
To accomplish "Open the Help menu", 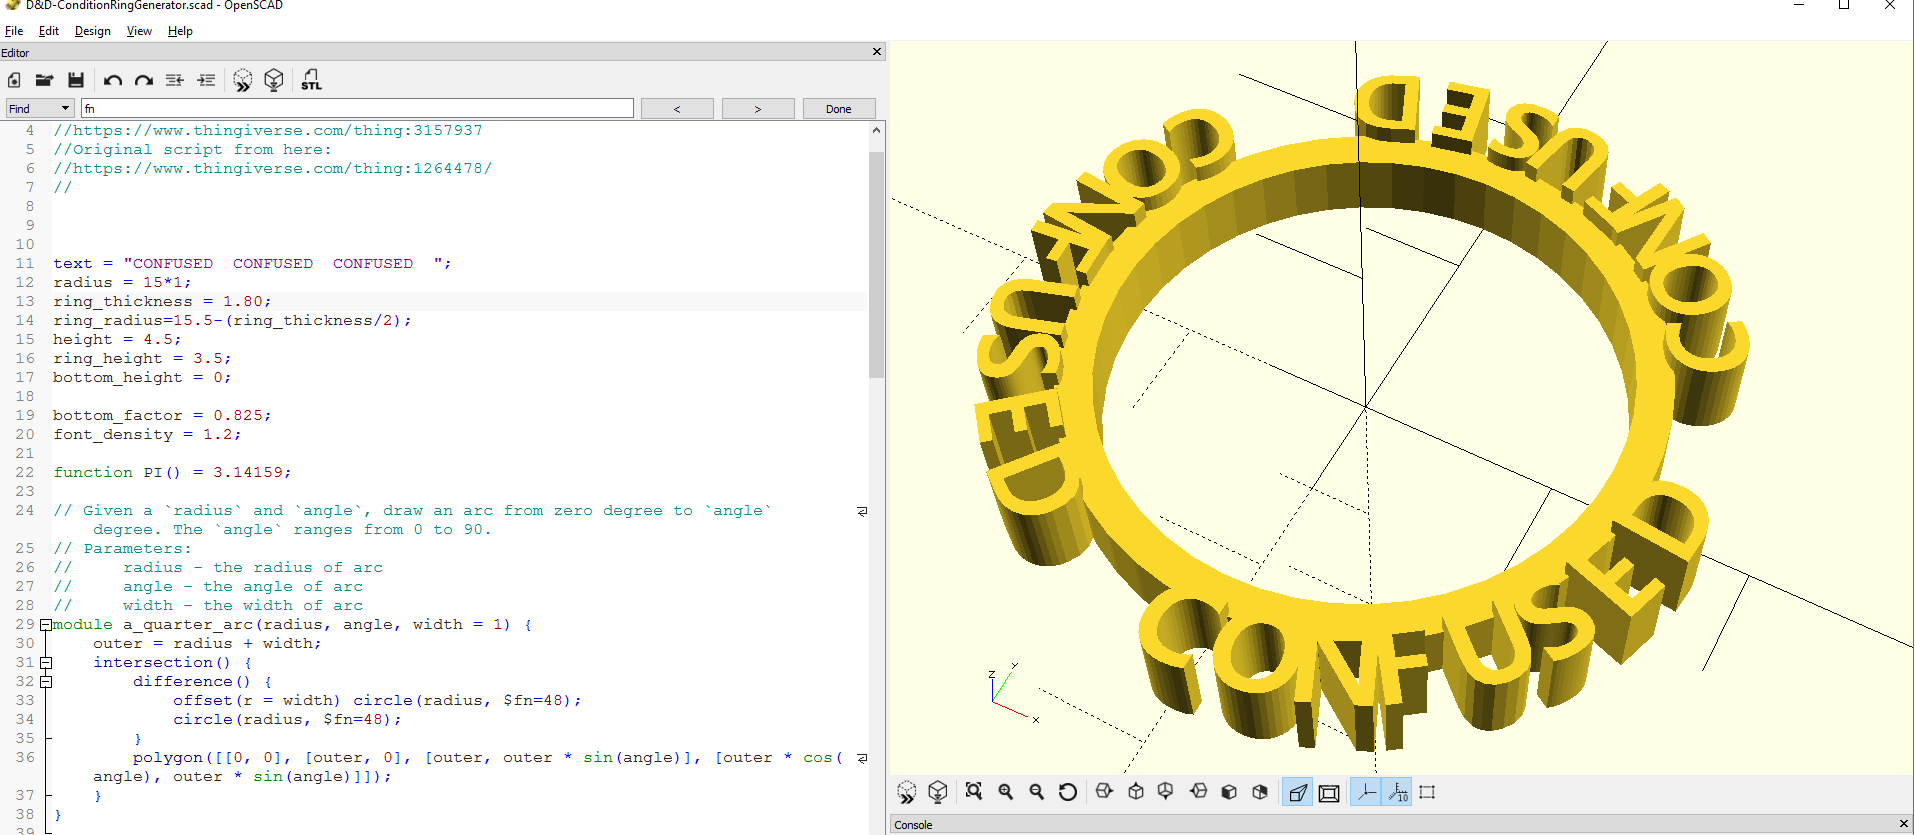I will pyautogui.click(x=180, y=31).
